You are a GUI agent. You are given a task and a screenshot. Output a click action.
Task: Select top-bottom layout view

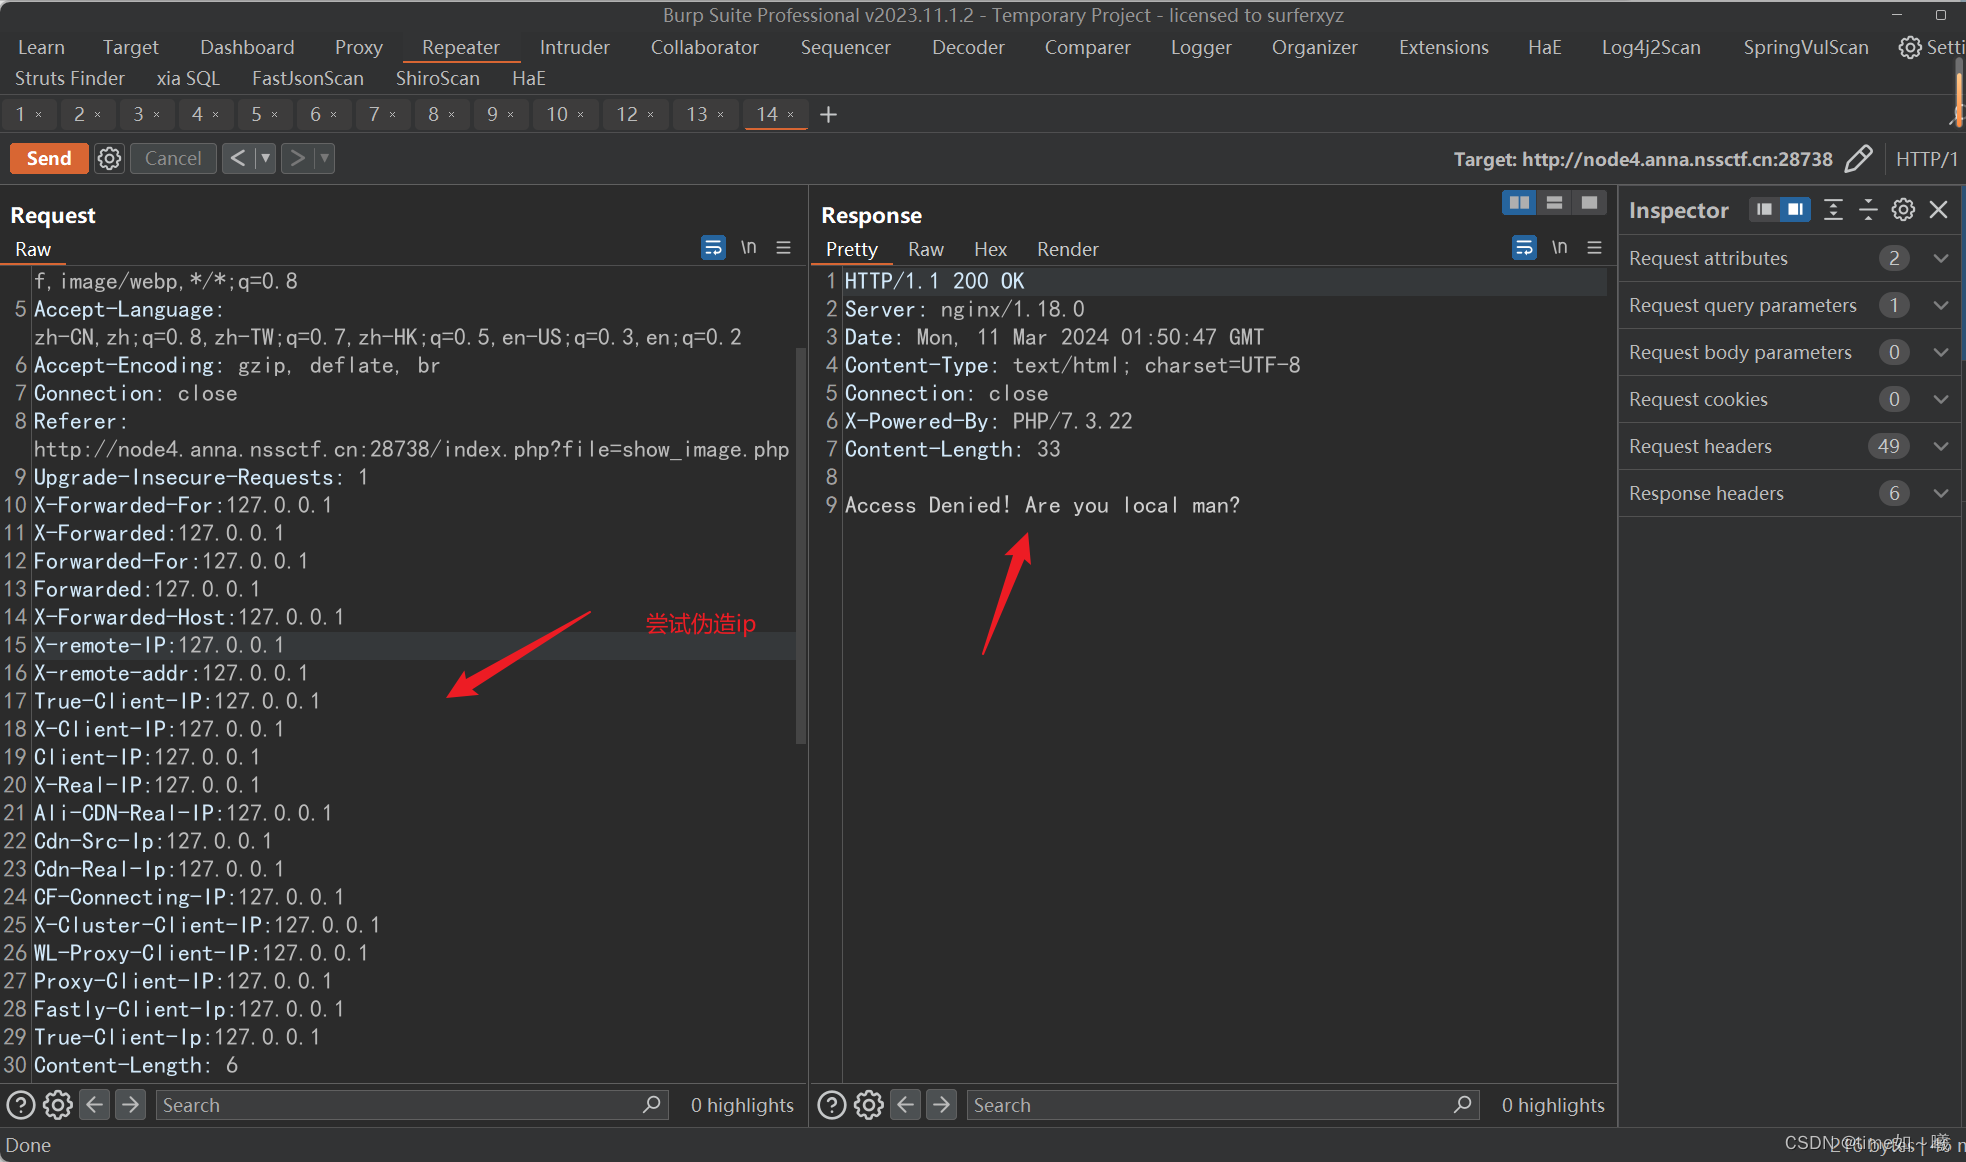[1554, 203]
